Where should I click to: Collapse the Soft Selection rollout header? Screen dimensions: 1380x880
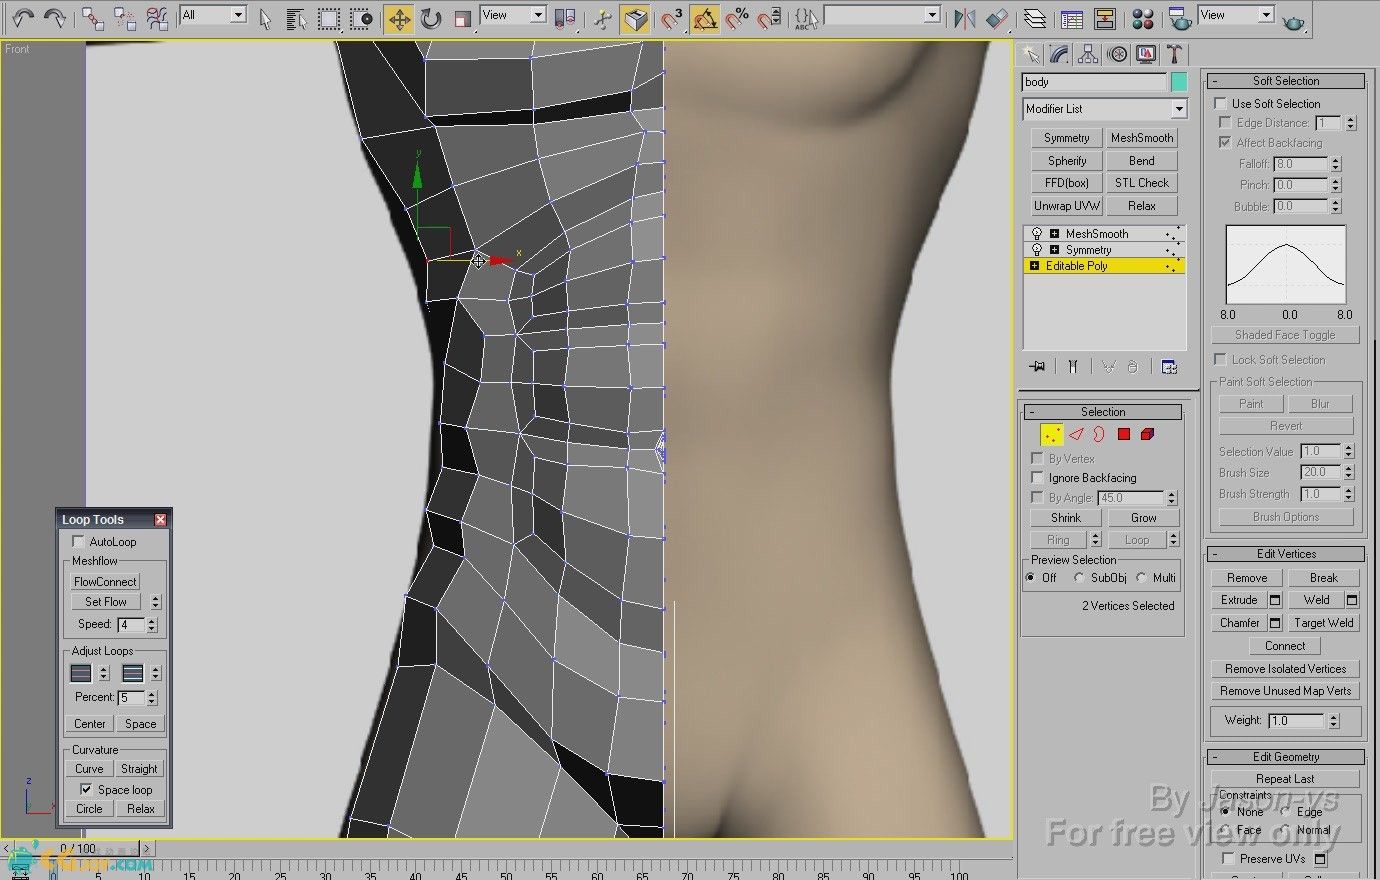coord(1286,81)
